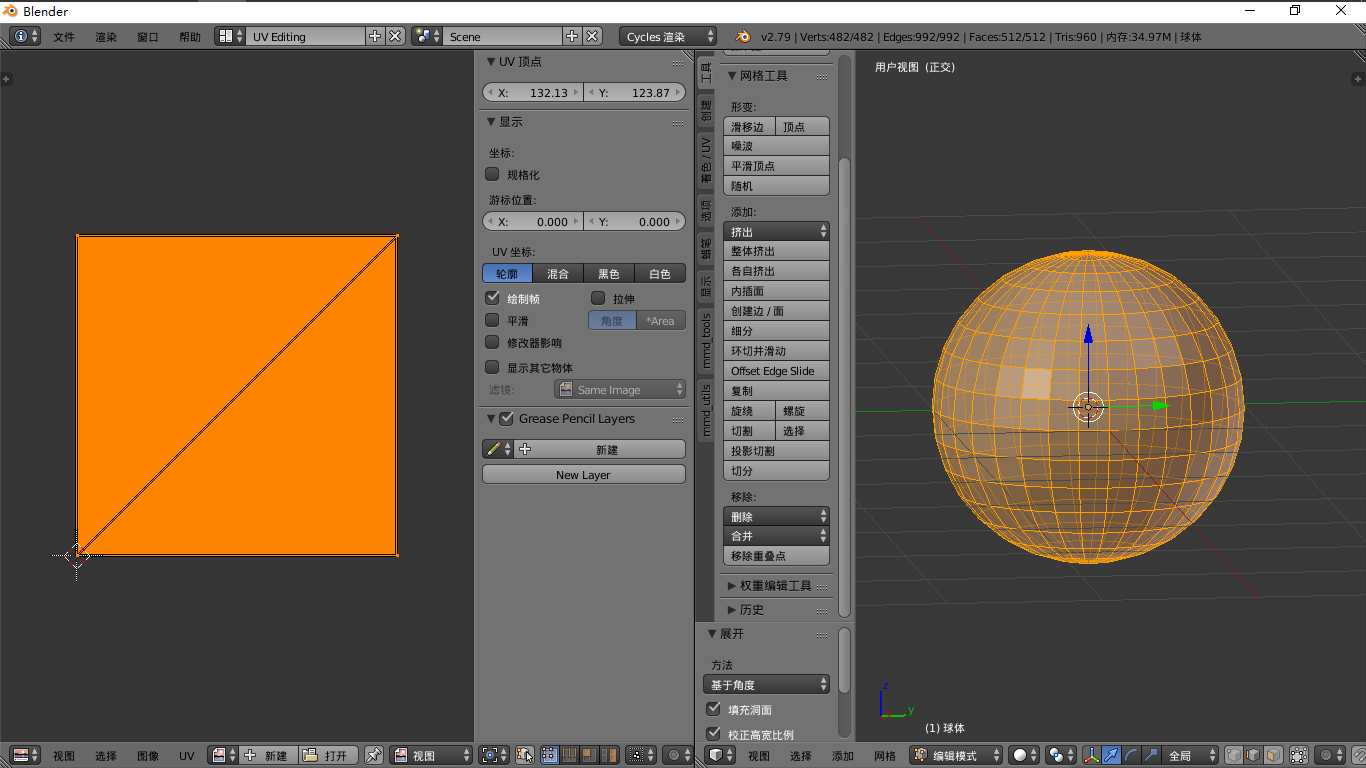Select edge select mode in 3D view
The width and height of the screenshot is (1366, 768).
(1254, 755)
